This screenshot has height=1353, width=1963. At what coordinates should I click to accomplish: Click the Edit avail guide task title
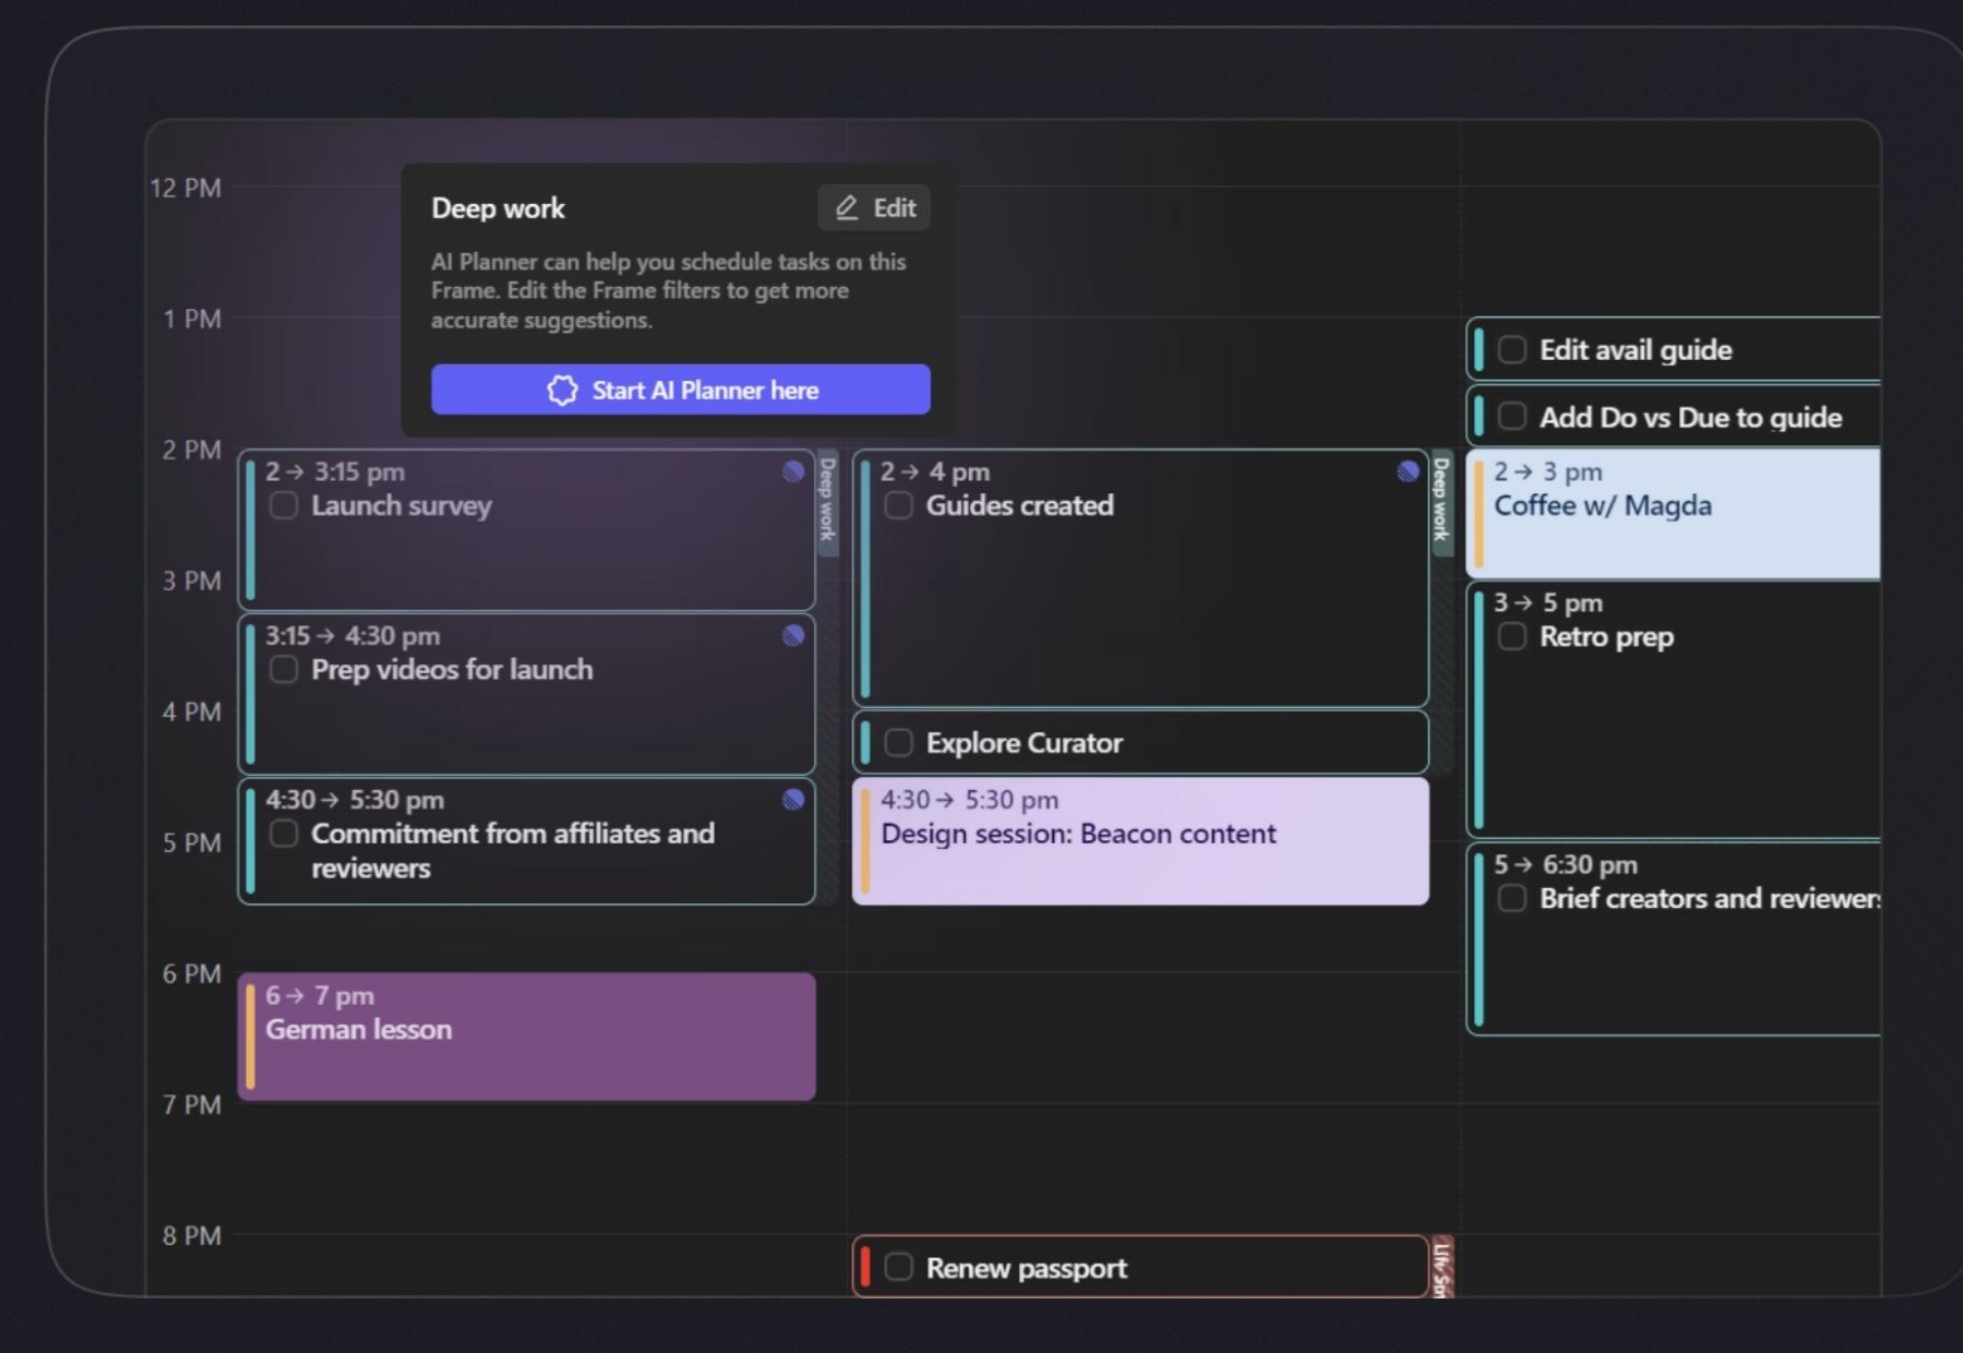click(1636, 350)
